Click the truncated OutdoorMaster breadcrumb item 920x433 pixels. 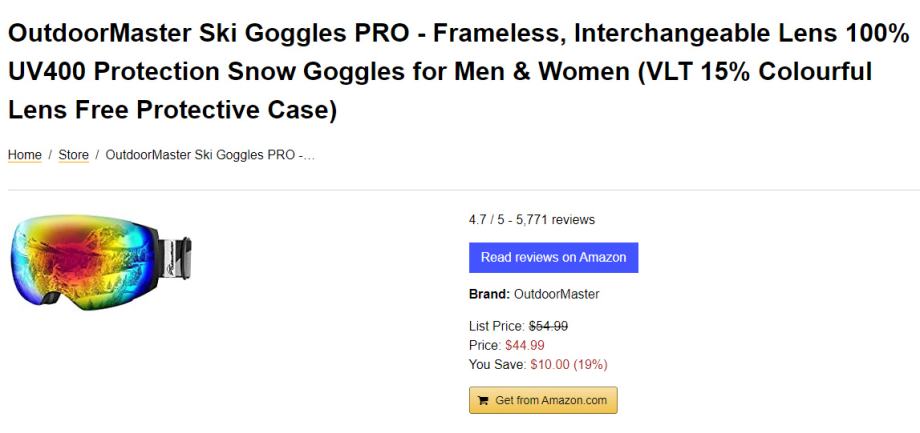211,155
